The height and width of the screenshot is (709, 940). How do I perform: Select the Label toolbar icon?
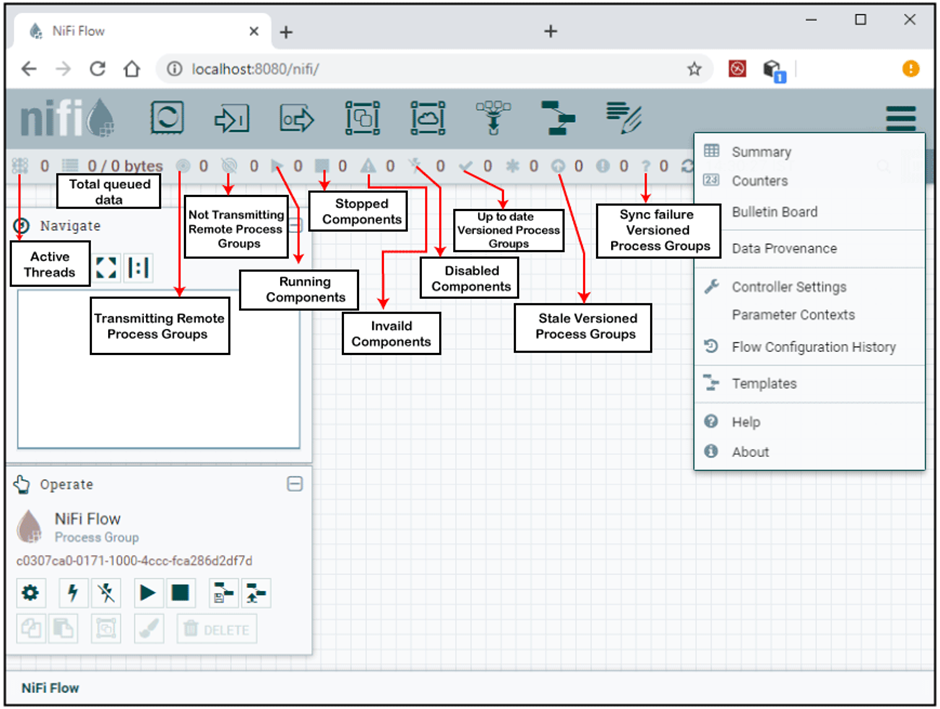pos(624,117)
